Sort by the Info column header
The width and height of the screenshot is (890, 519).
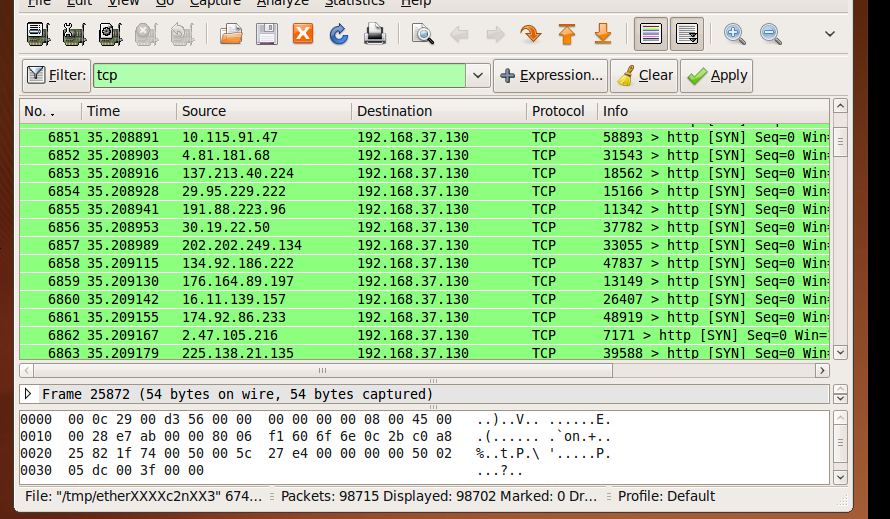click(x=713, y=111)
